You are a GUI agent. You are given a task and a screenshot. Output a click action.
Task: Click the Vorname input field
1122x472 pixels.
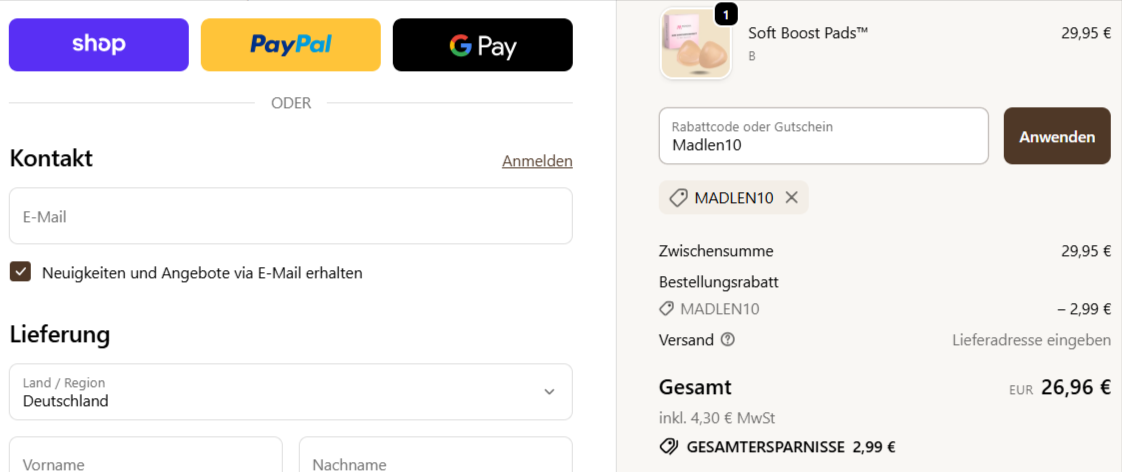146,458
